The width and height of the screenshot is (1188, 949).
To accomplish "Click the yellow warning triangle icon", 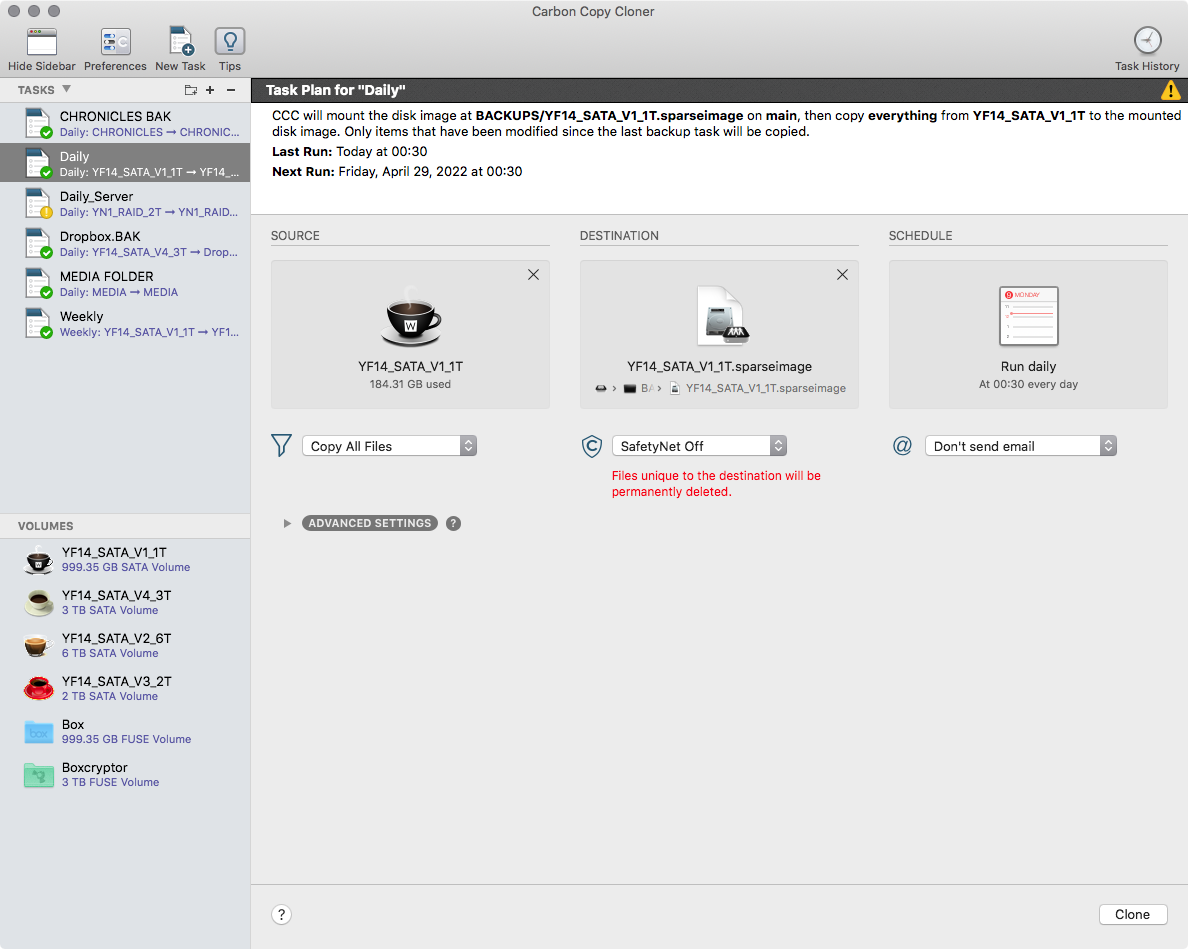I will click(x=1171, y=90).
